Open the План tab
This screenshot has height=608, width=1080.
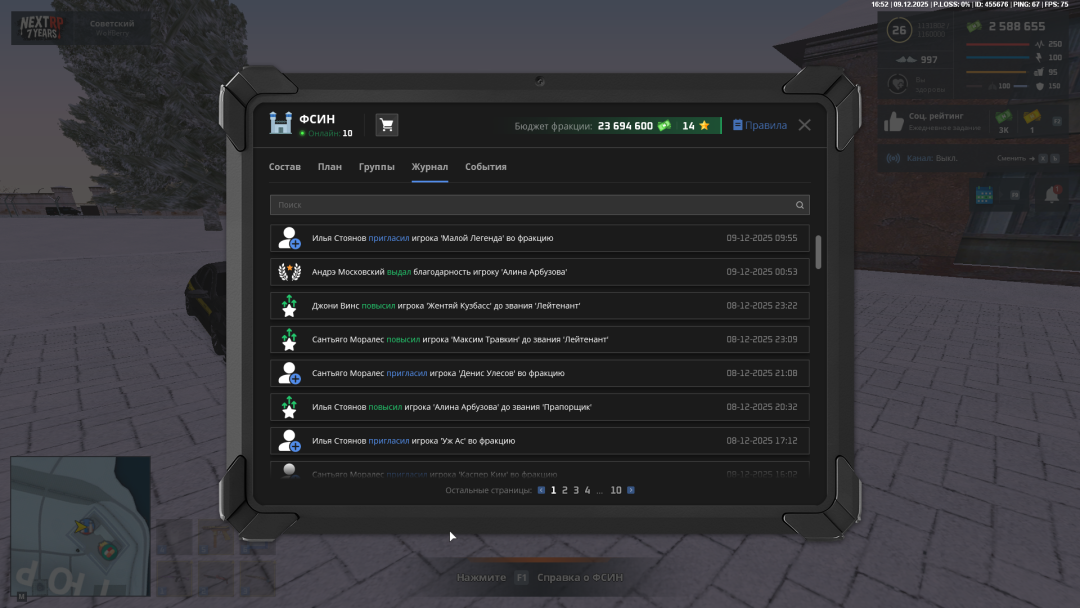point(330,167)
